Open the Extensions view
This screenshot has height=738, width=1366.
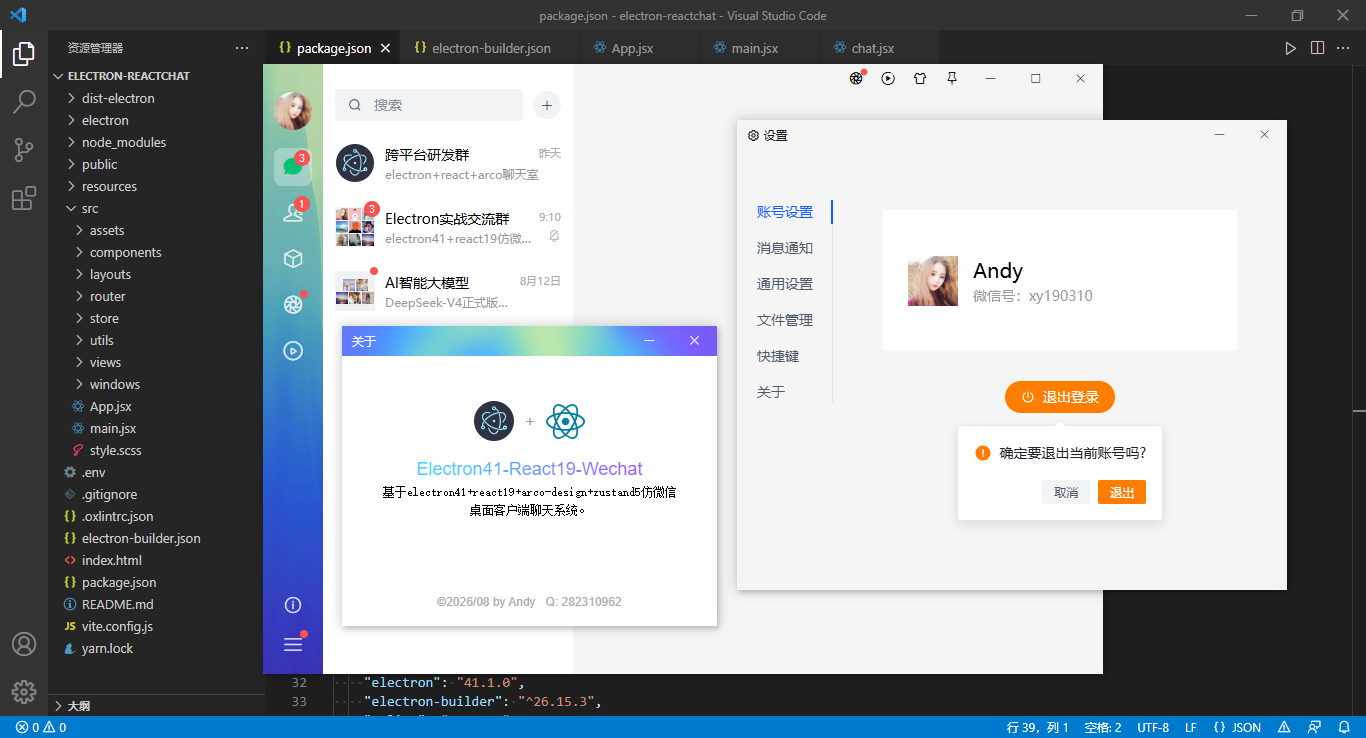point(24,198)
